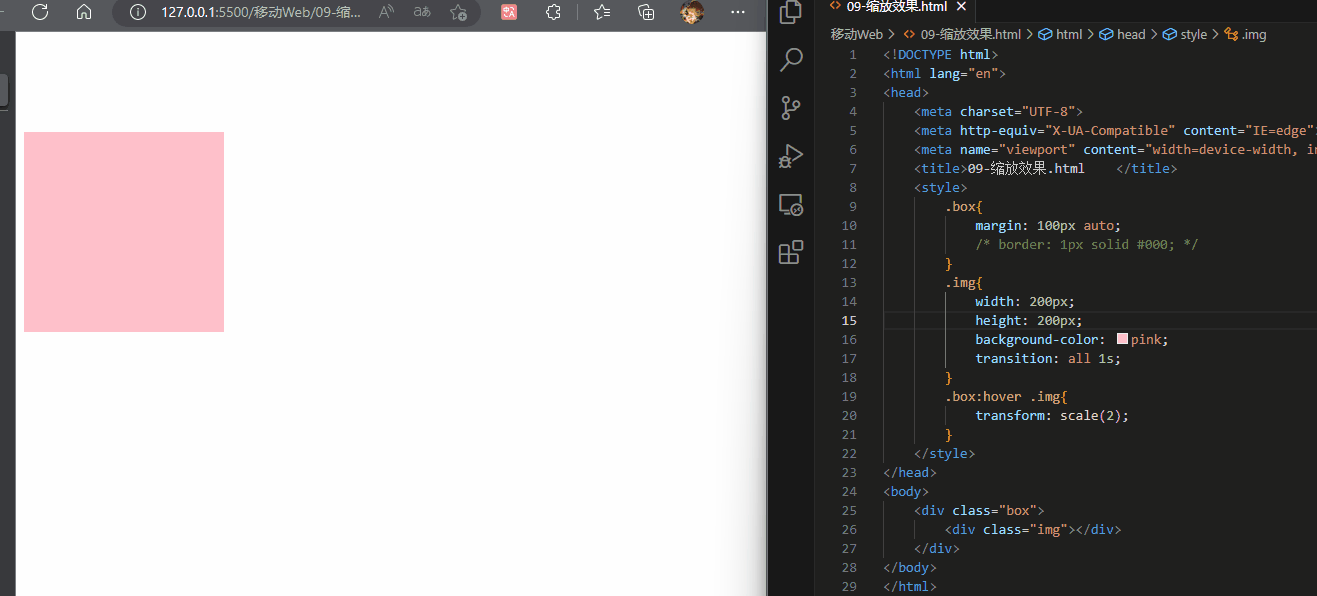Open the Remote Explorer panel
This screenshot has height=596, width=1317.
[791, 204]
